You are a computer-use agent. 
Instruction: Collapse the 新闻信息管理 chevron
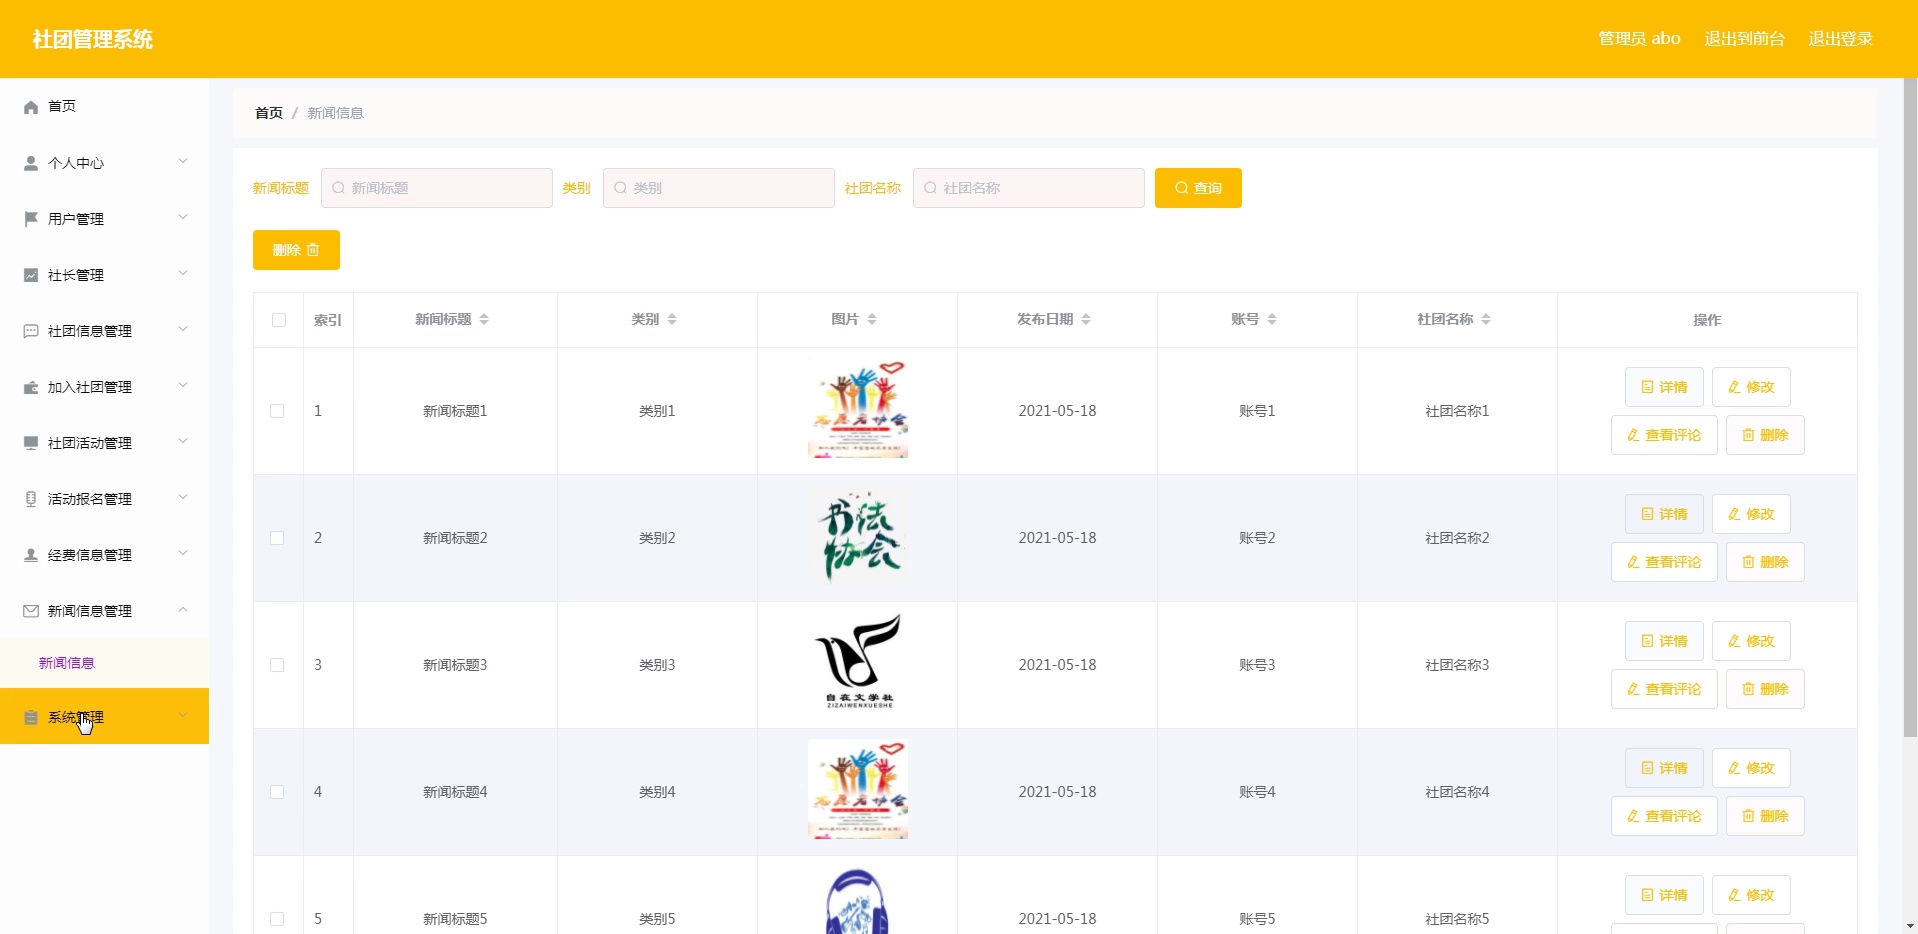[183, 610]
